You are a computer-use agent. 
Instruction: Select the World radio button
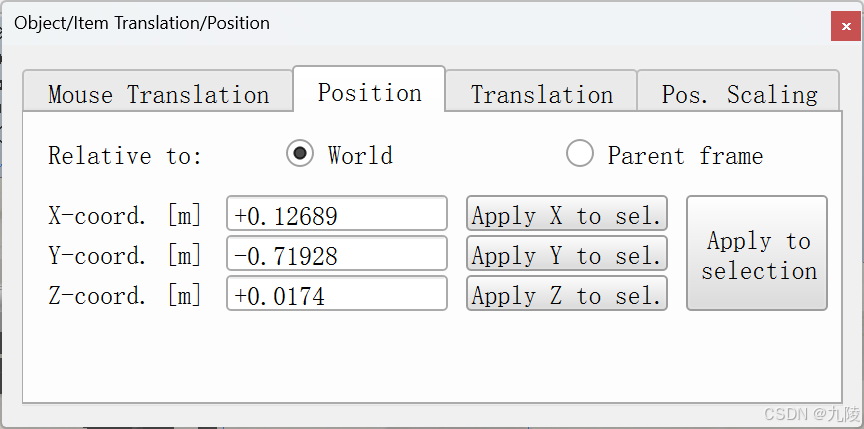coord(299,154)
